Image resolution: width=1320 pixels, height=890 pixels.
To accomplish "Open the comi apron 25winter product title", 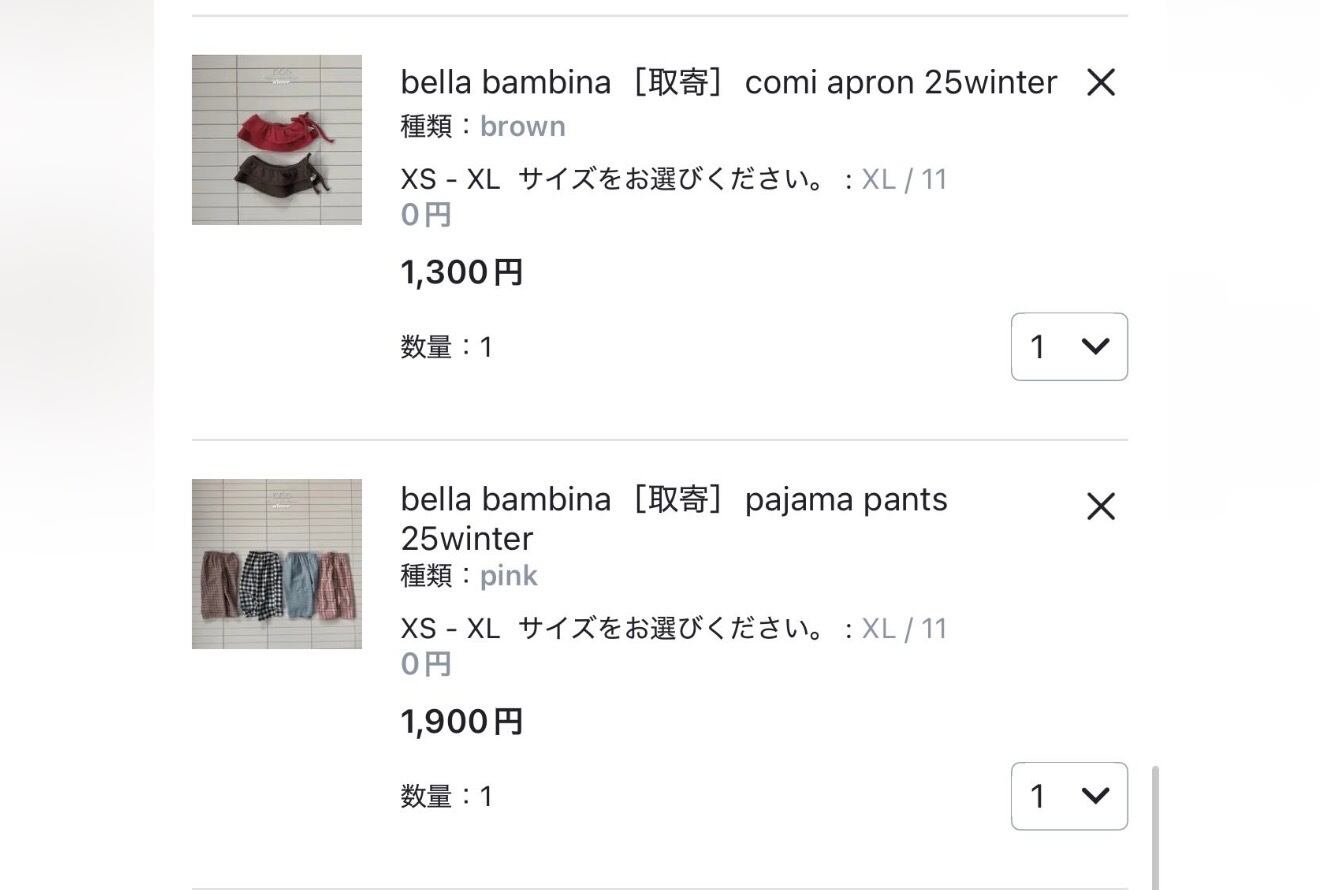I will [728, 82].
